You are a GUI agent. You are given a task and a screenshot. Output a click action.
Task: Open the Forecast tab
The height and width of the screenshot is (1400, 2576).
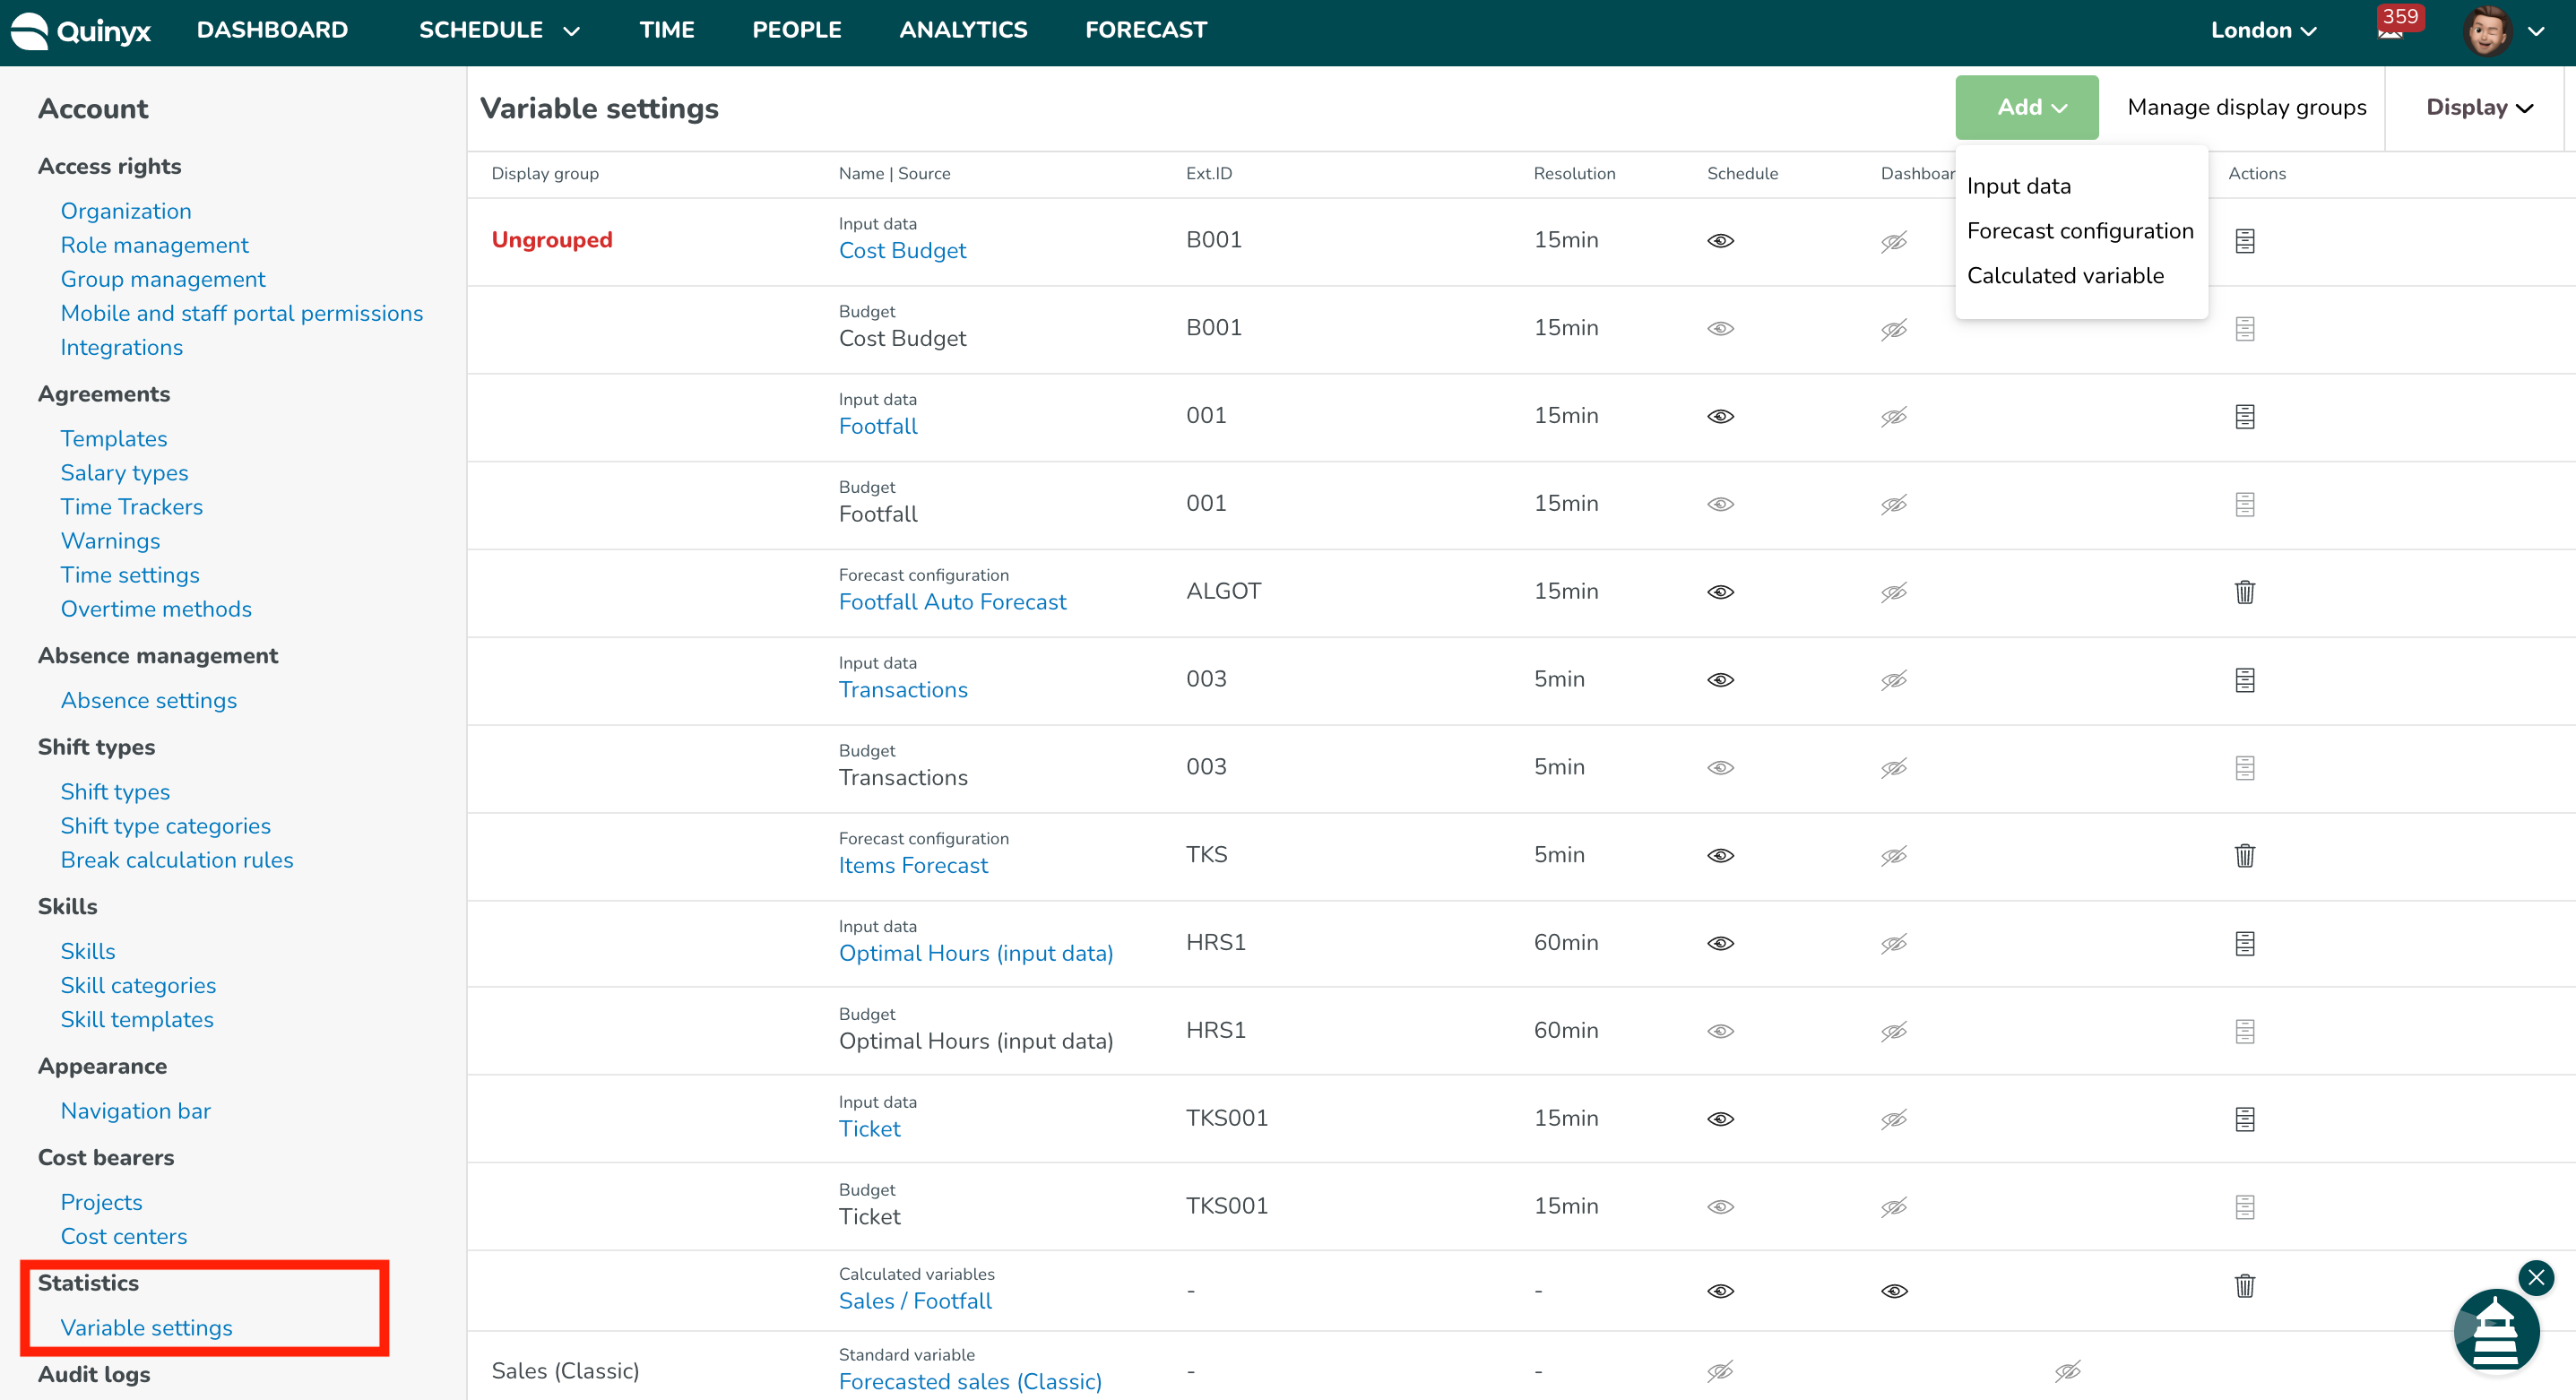1146,30
